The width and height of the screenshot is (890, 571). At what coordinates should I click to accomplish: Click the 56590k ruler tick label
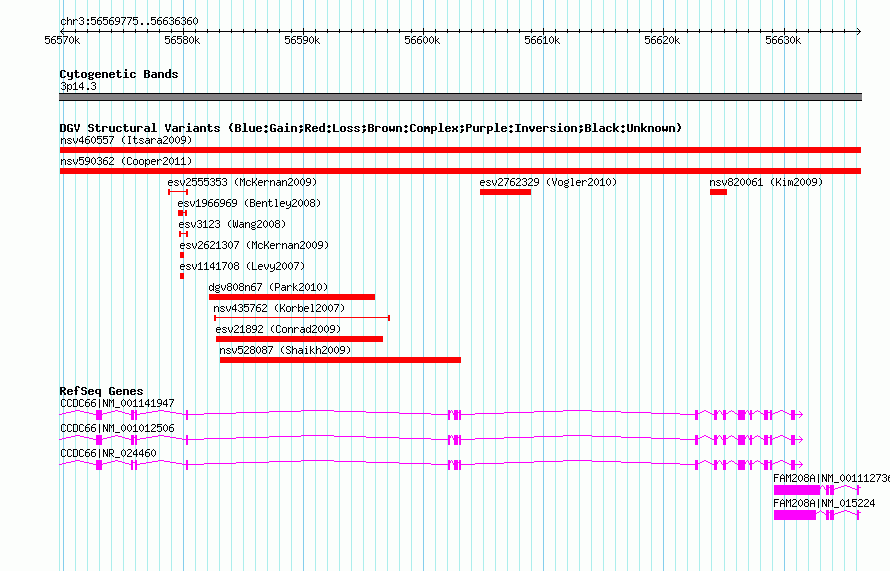pos(302,40)
